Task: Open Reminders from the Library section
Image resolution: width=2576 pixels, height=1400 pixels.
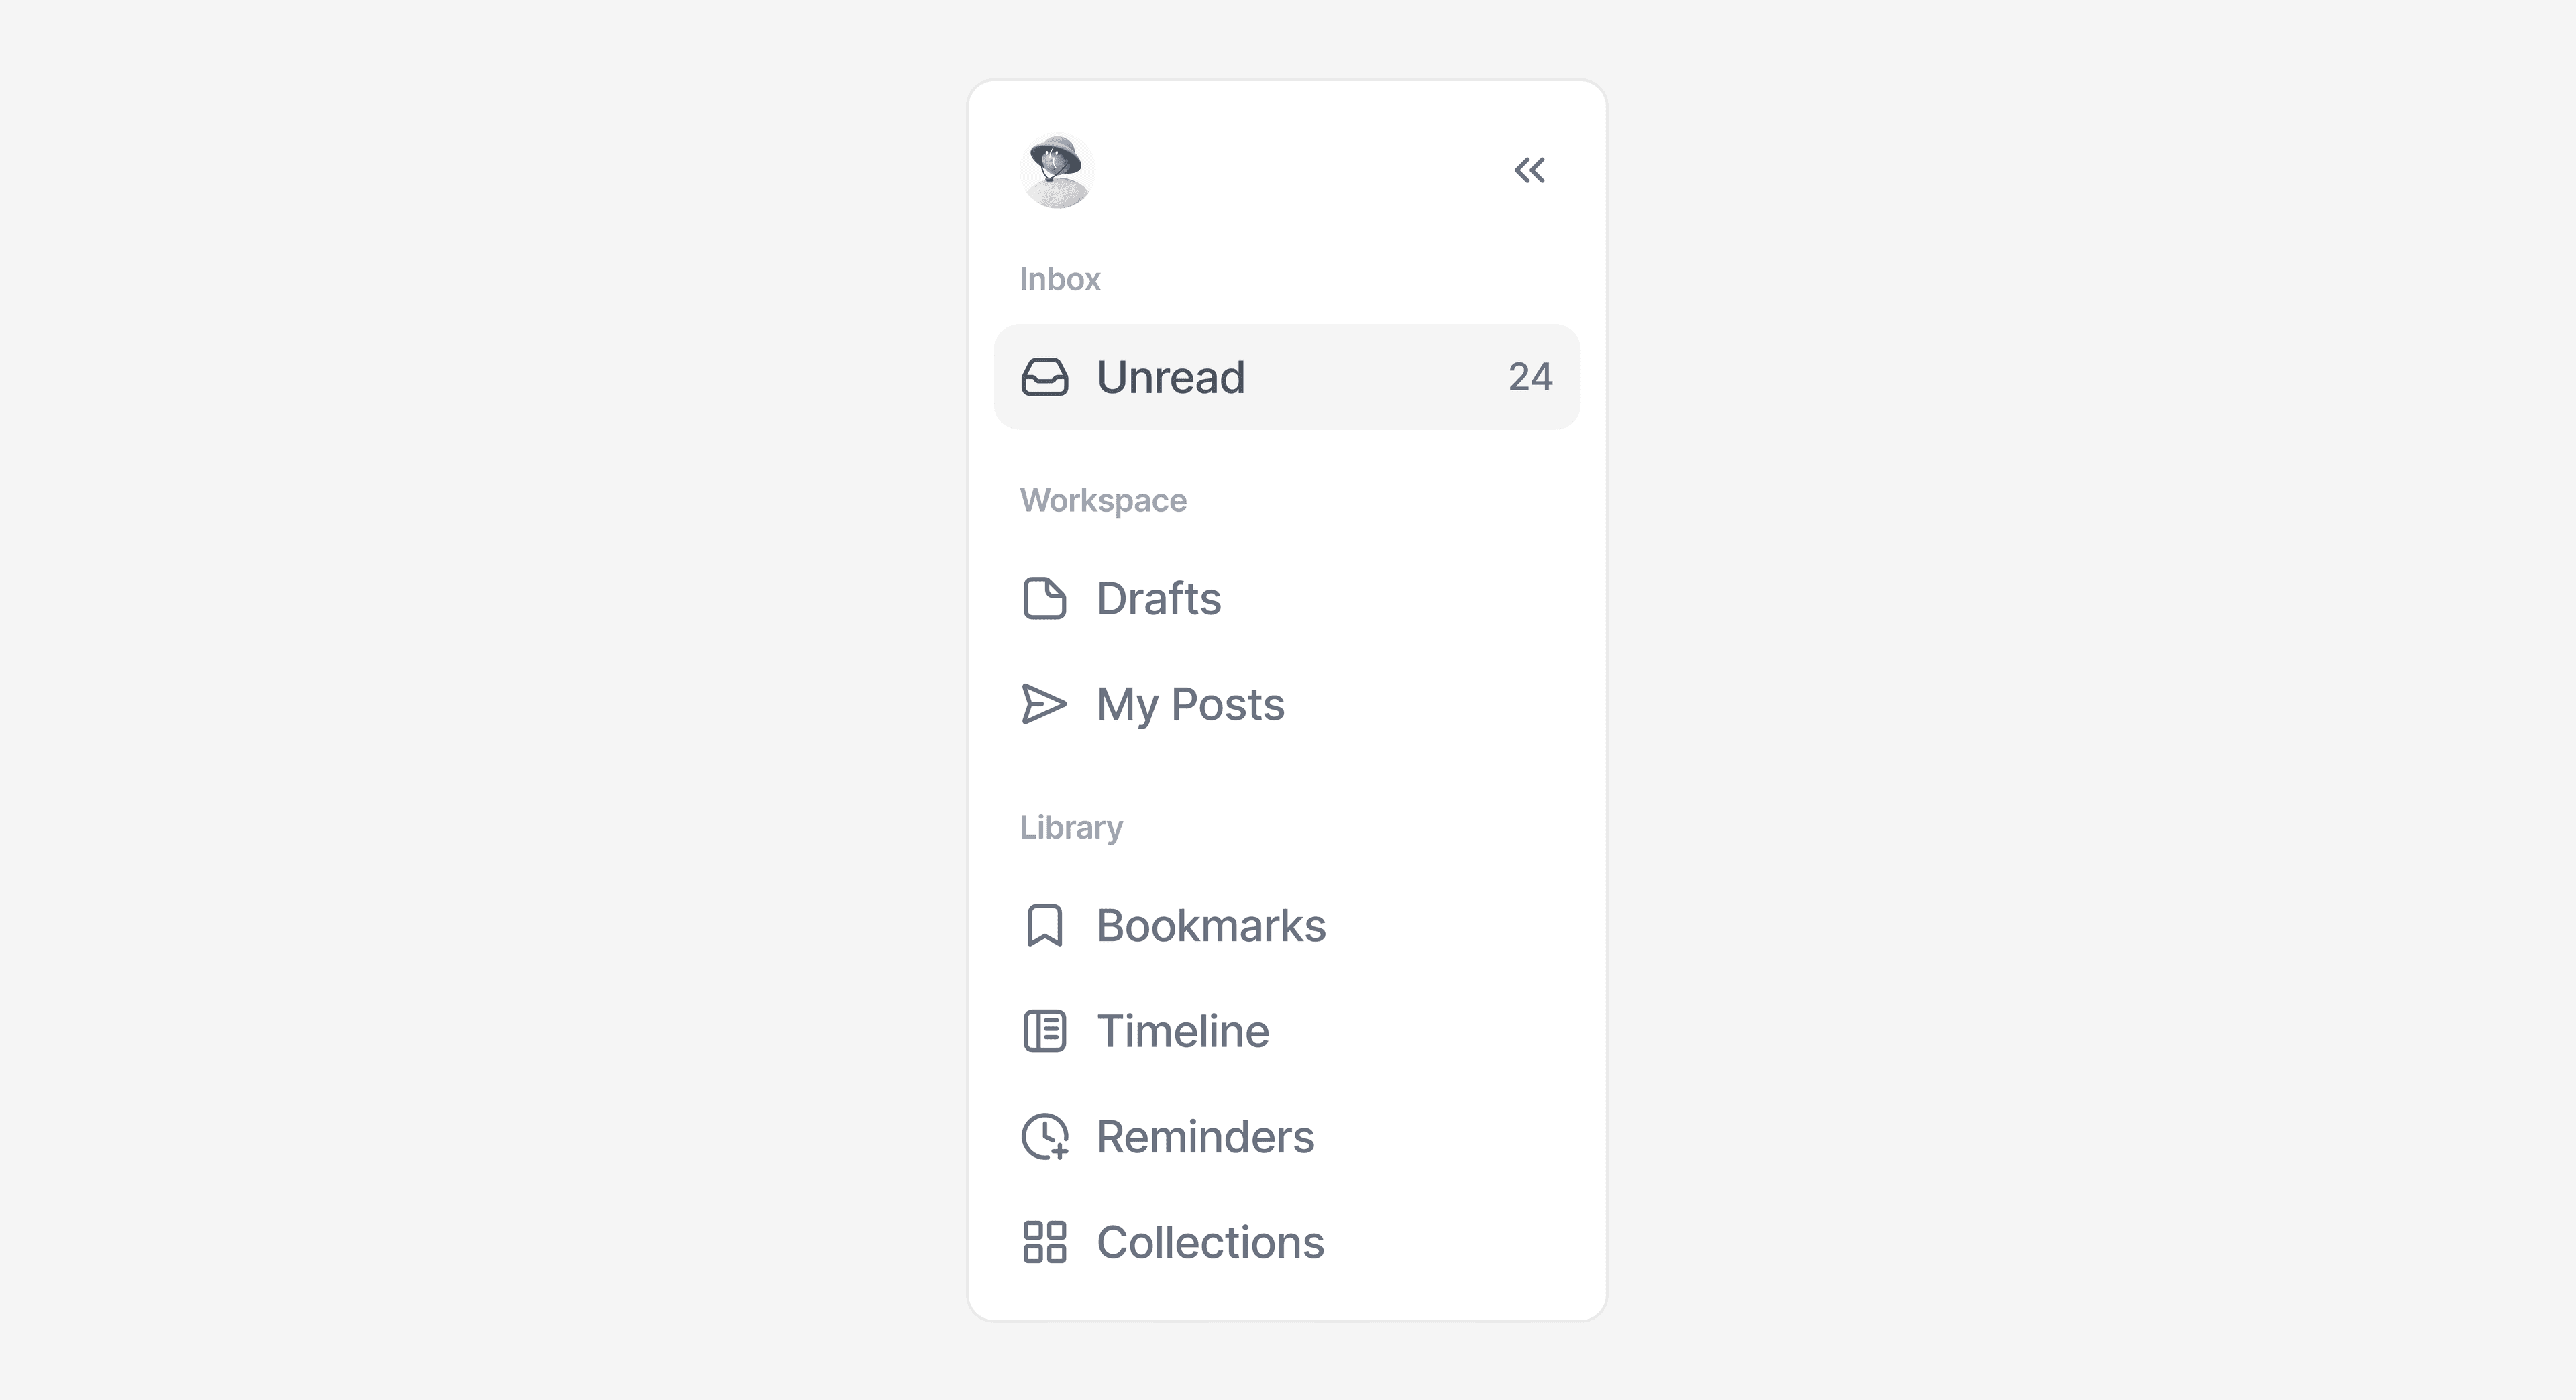Action: click(x=1206, y=1137)
